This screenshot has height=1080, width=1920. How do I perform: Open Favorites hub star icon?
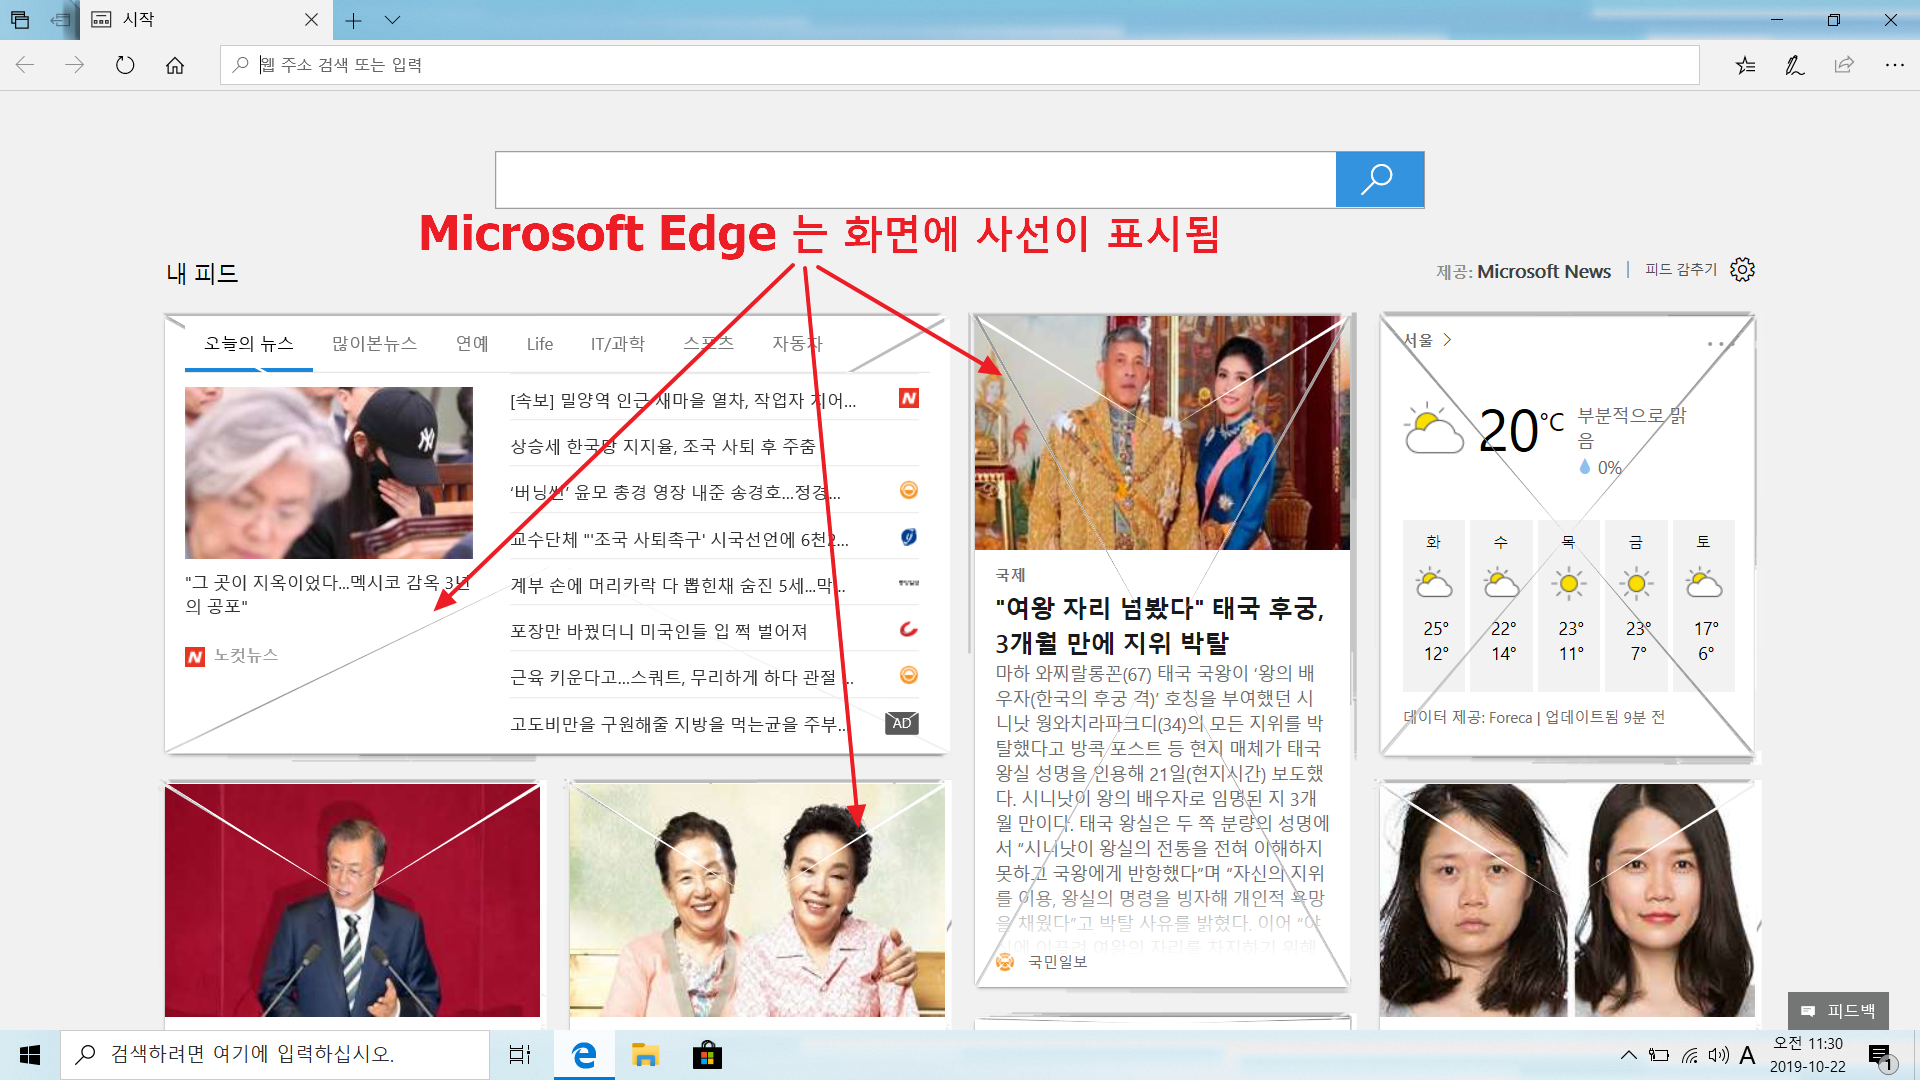tap(1745, 65)
